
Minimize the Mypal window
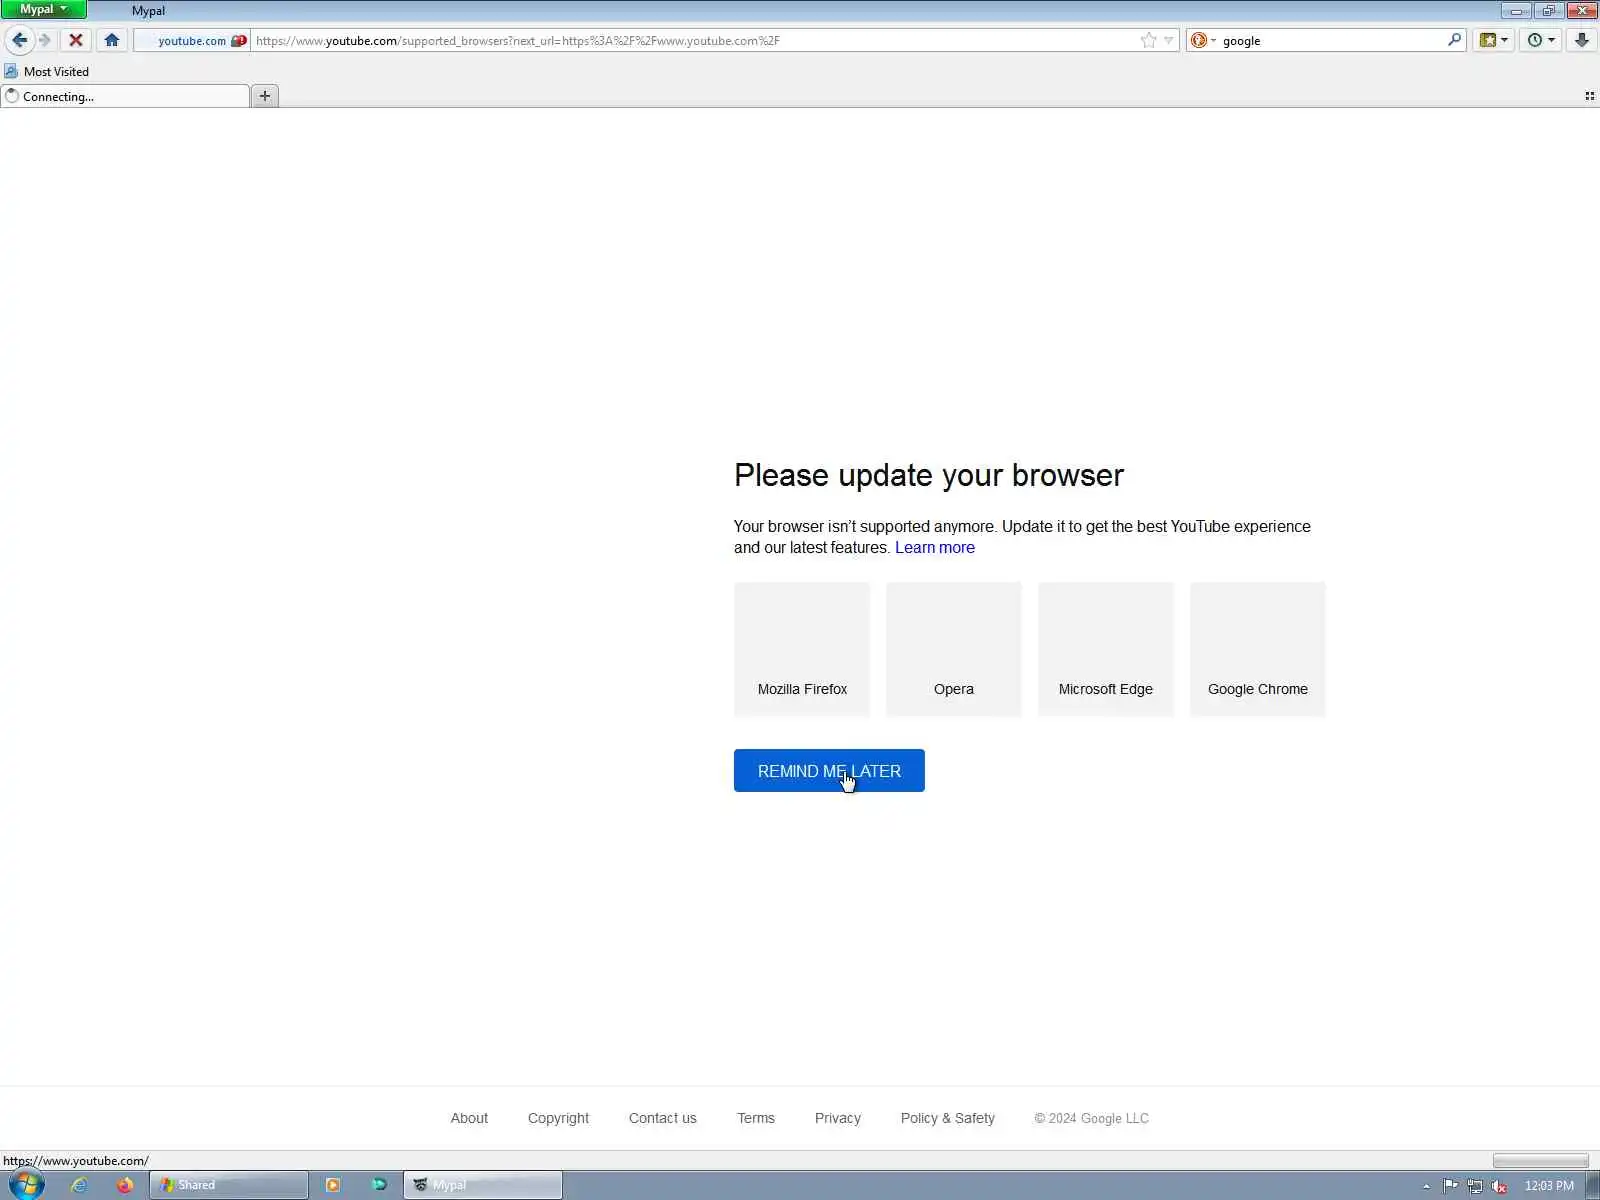click(1516, 10)
